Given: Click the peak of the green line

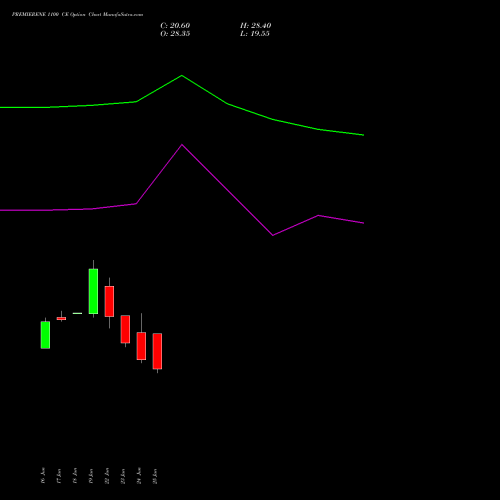Looking at the screenshot, I should click(x=182, y=76).
